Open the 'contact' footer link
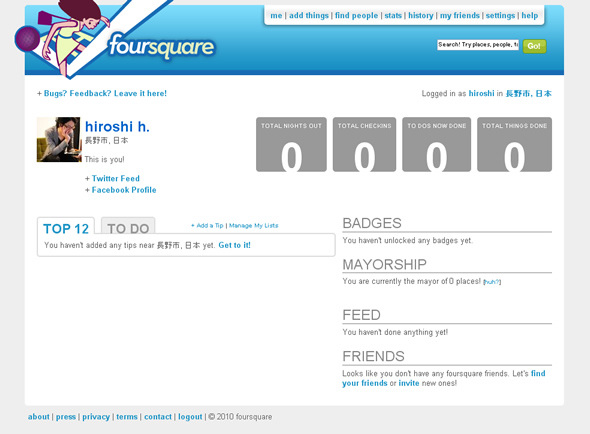Screen dimensions: 590x434 tap(158, 417)
